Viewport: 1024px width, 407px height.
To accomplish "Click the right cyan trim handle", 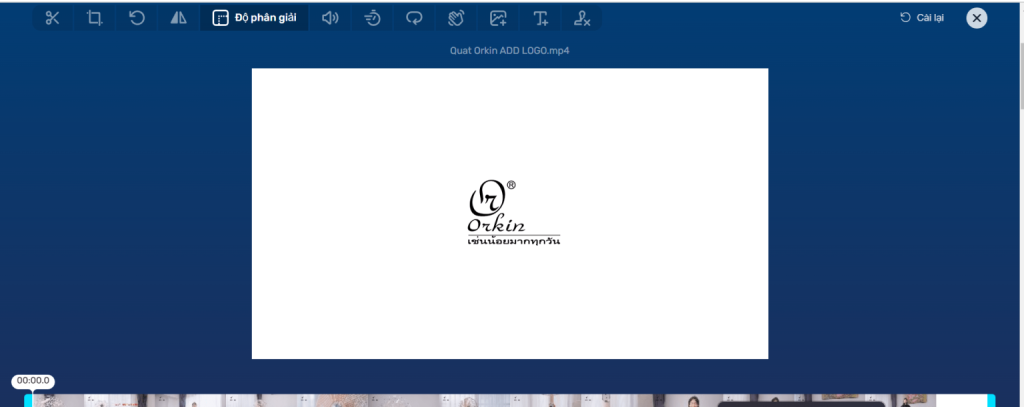I will (x=991, y=401).
